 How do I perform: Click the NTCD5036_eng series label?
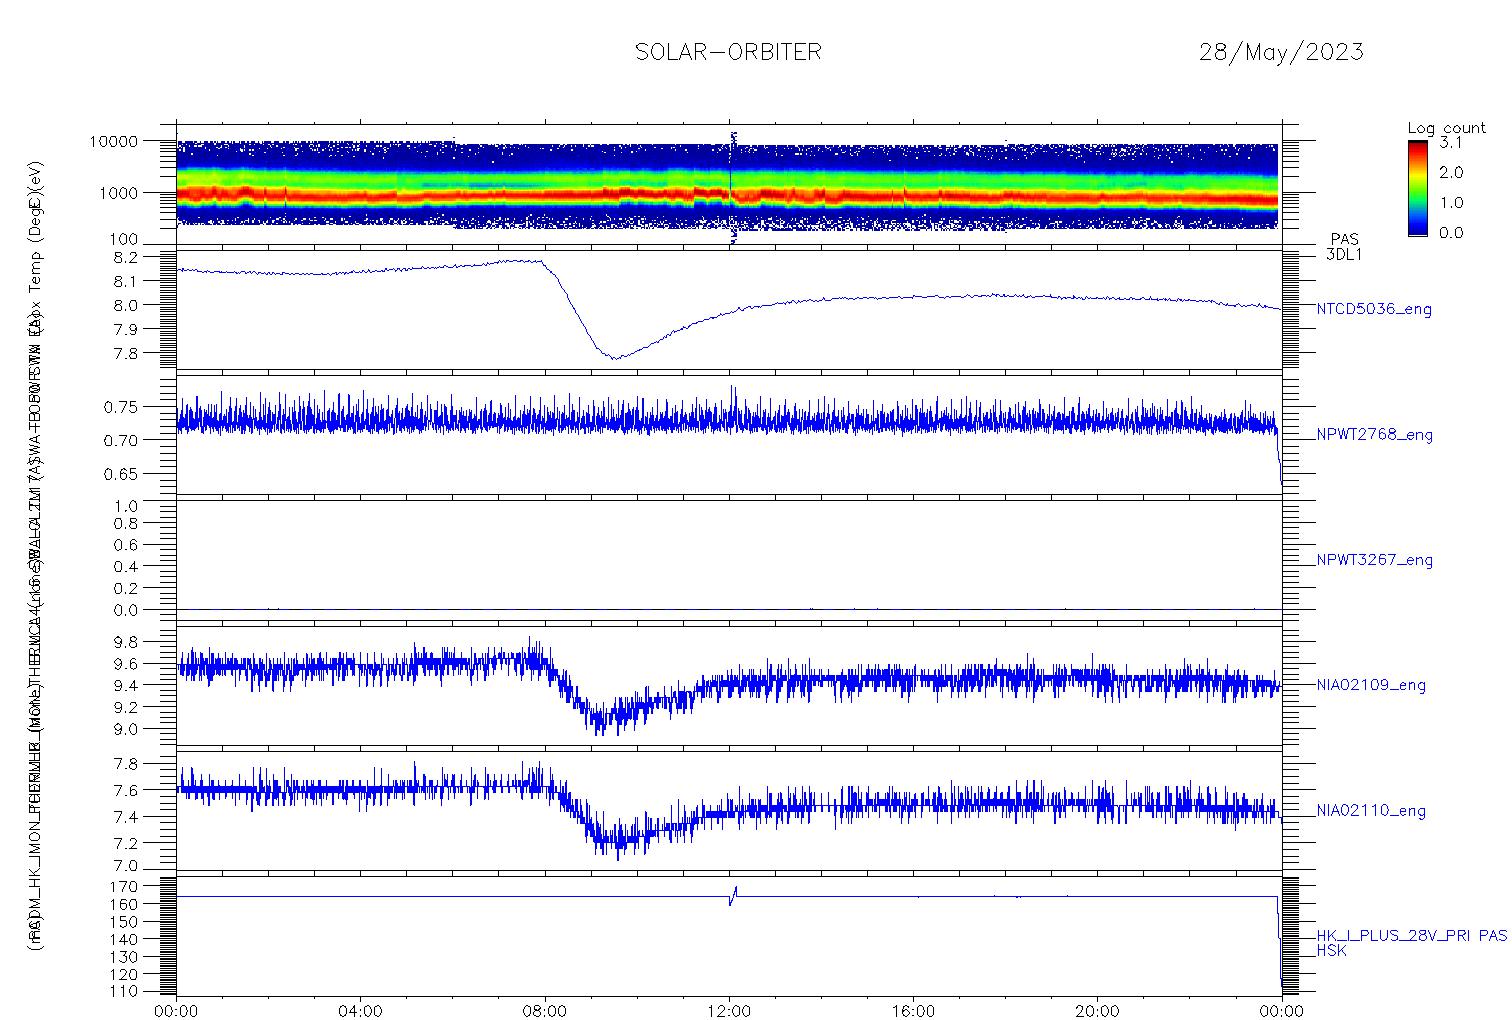click(x=1374, y=310)
